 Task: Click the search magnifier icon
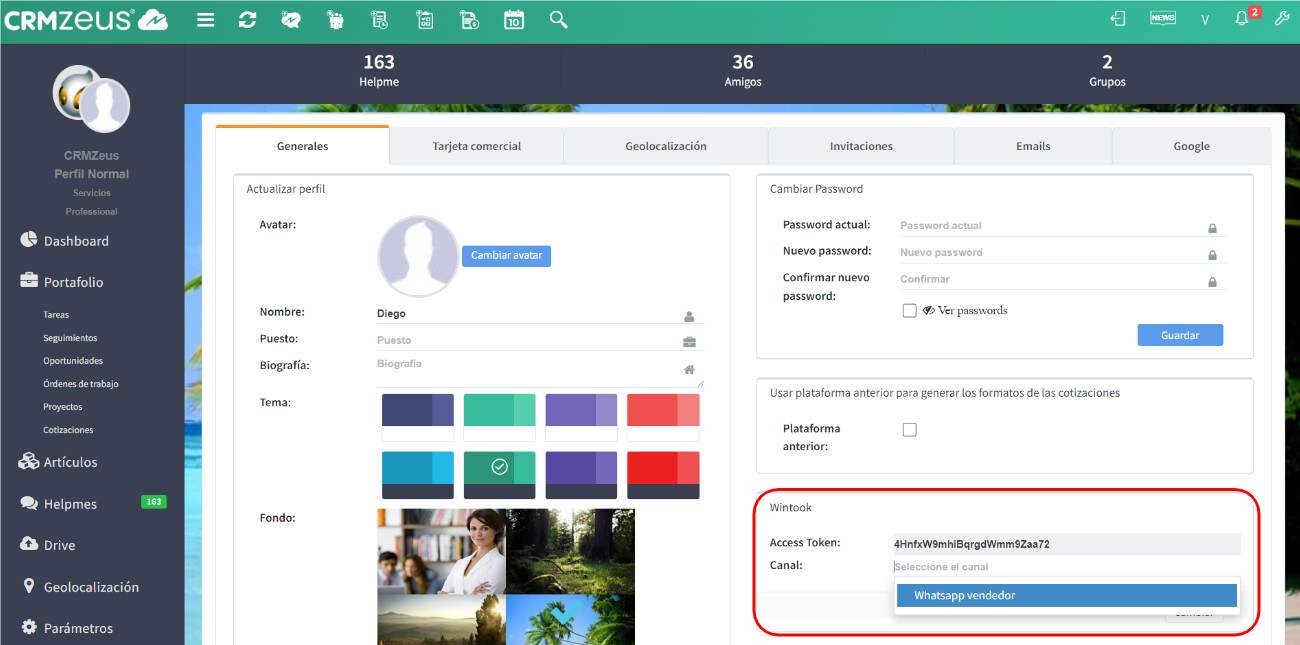(x=558, y=20)
